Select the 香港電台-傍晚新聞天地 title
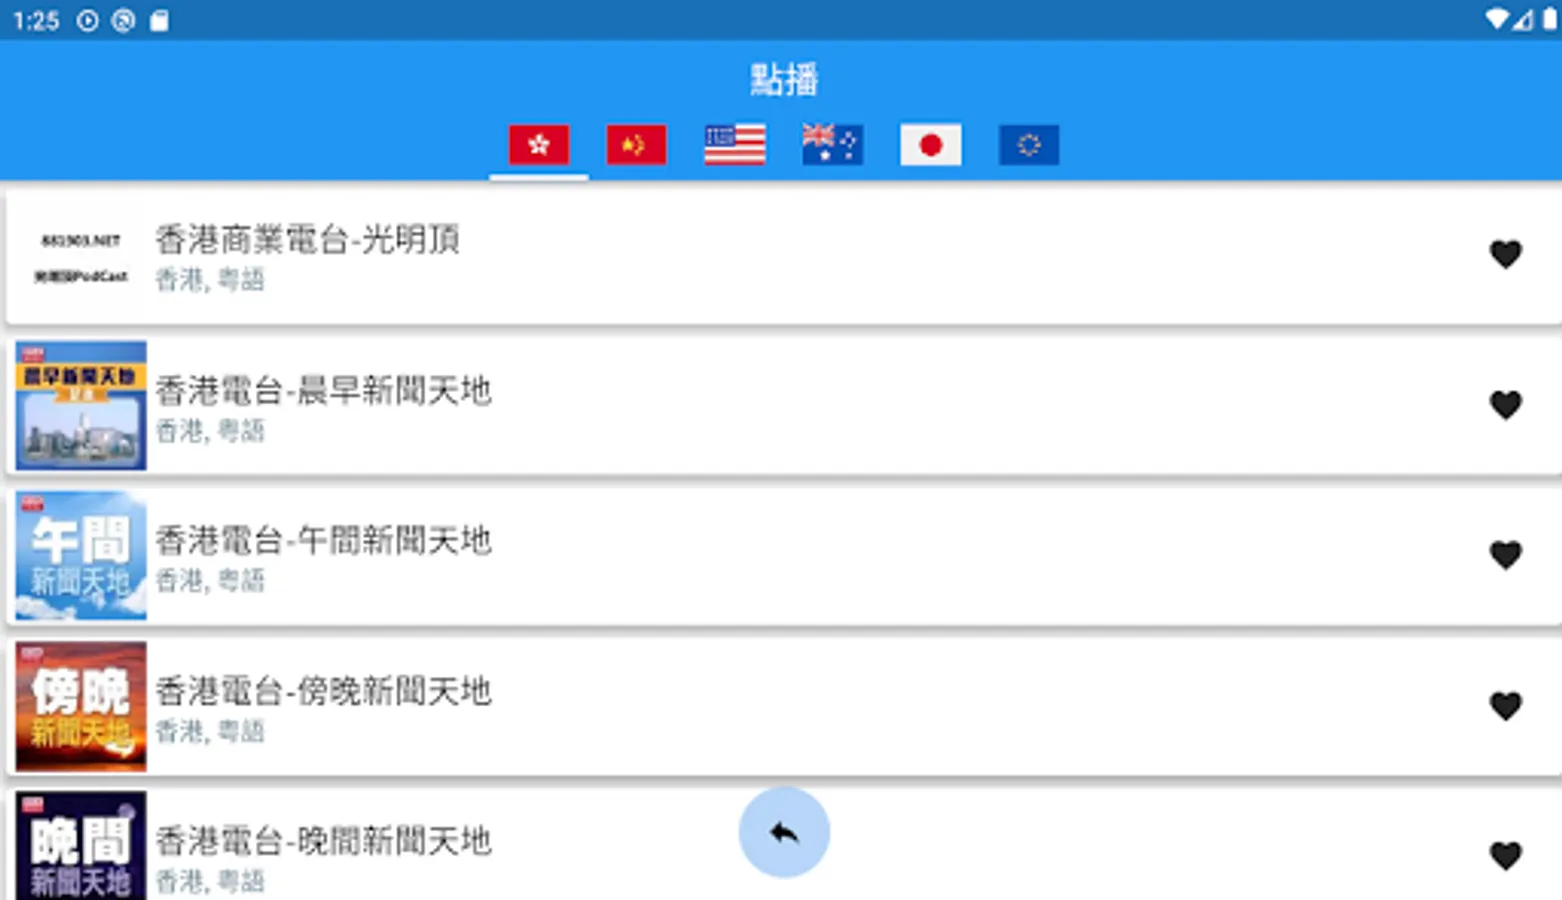 click(323, 691)
